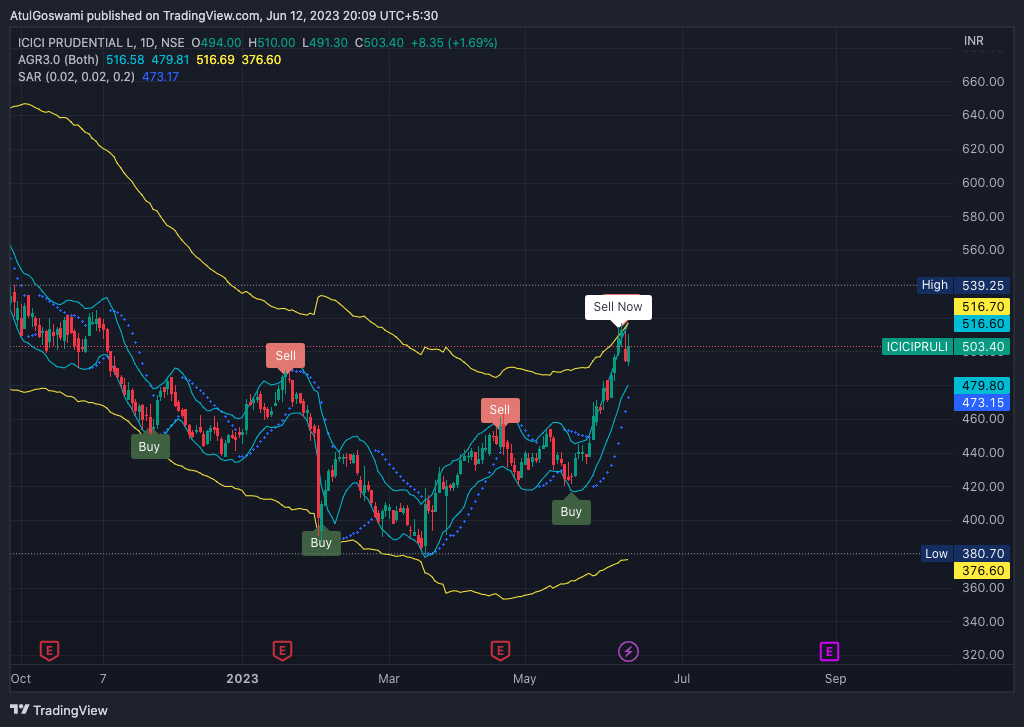This screenshot has width=1024, height=727.
Task: Click the Low 380.70 price label
Action: (x=965, y=554)
